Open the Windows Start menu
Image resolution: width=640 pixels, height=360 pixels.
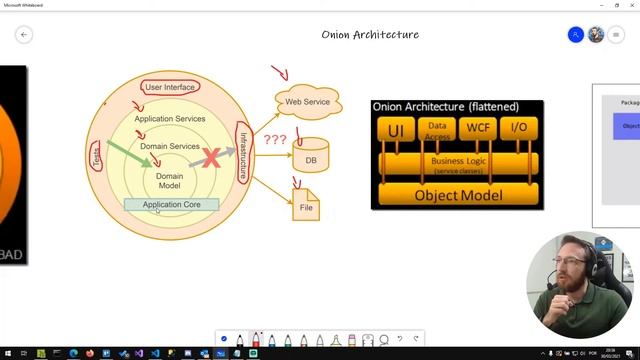click(x=7, y=353)
